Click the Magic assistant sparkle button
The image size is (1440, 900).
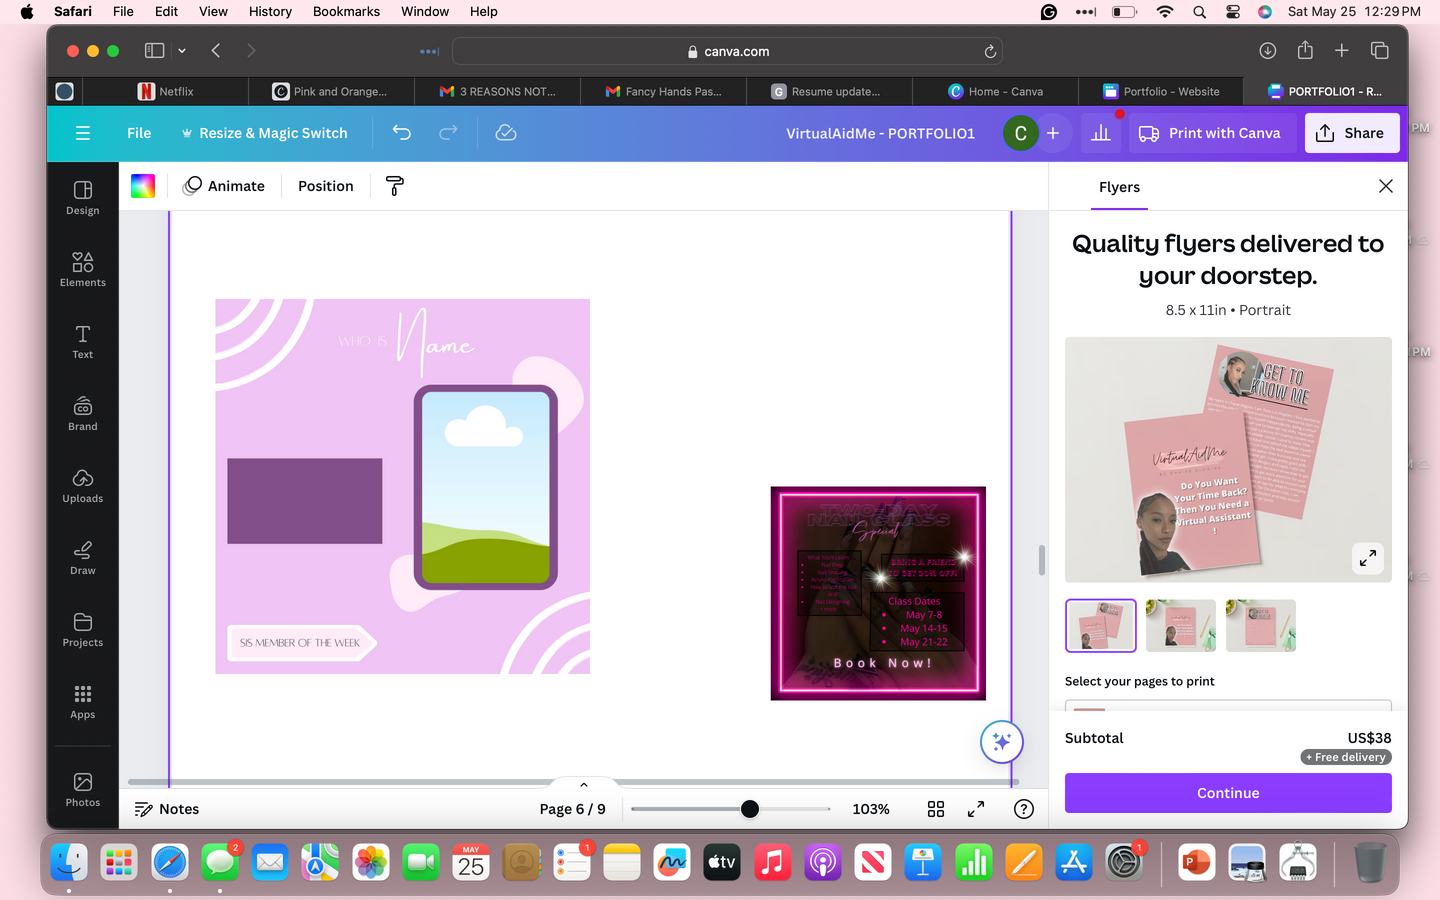(x=1001, y=742)
